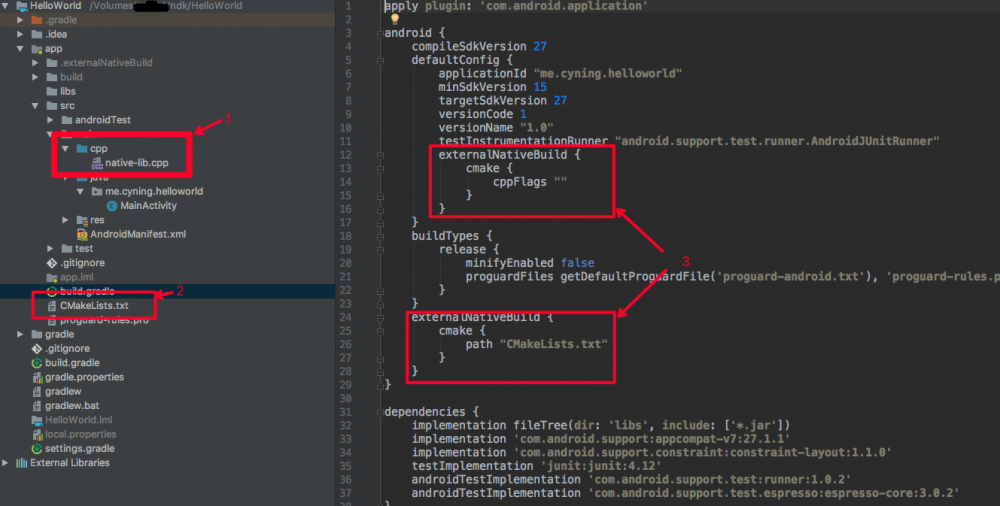The image size is (1000, 506).
Task: Click the gradlew file icon
Action: [x=36, y=392]
